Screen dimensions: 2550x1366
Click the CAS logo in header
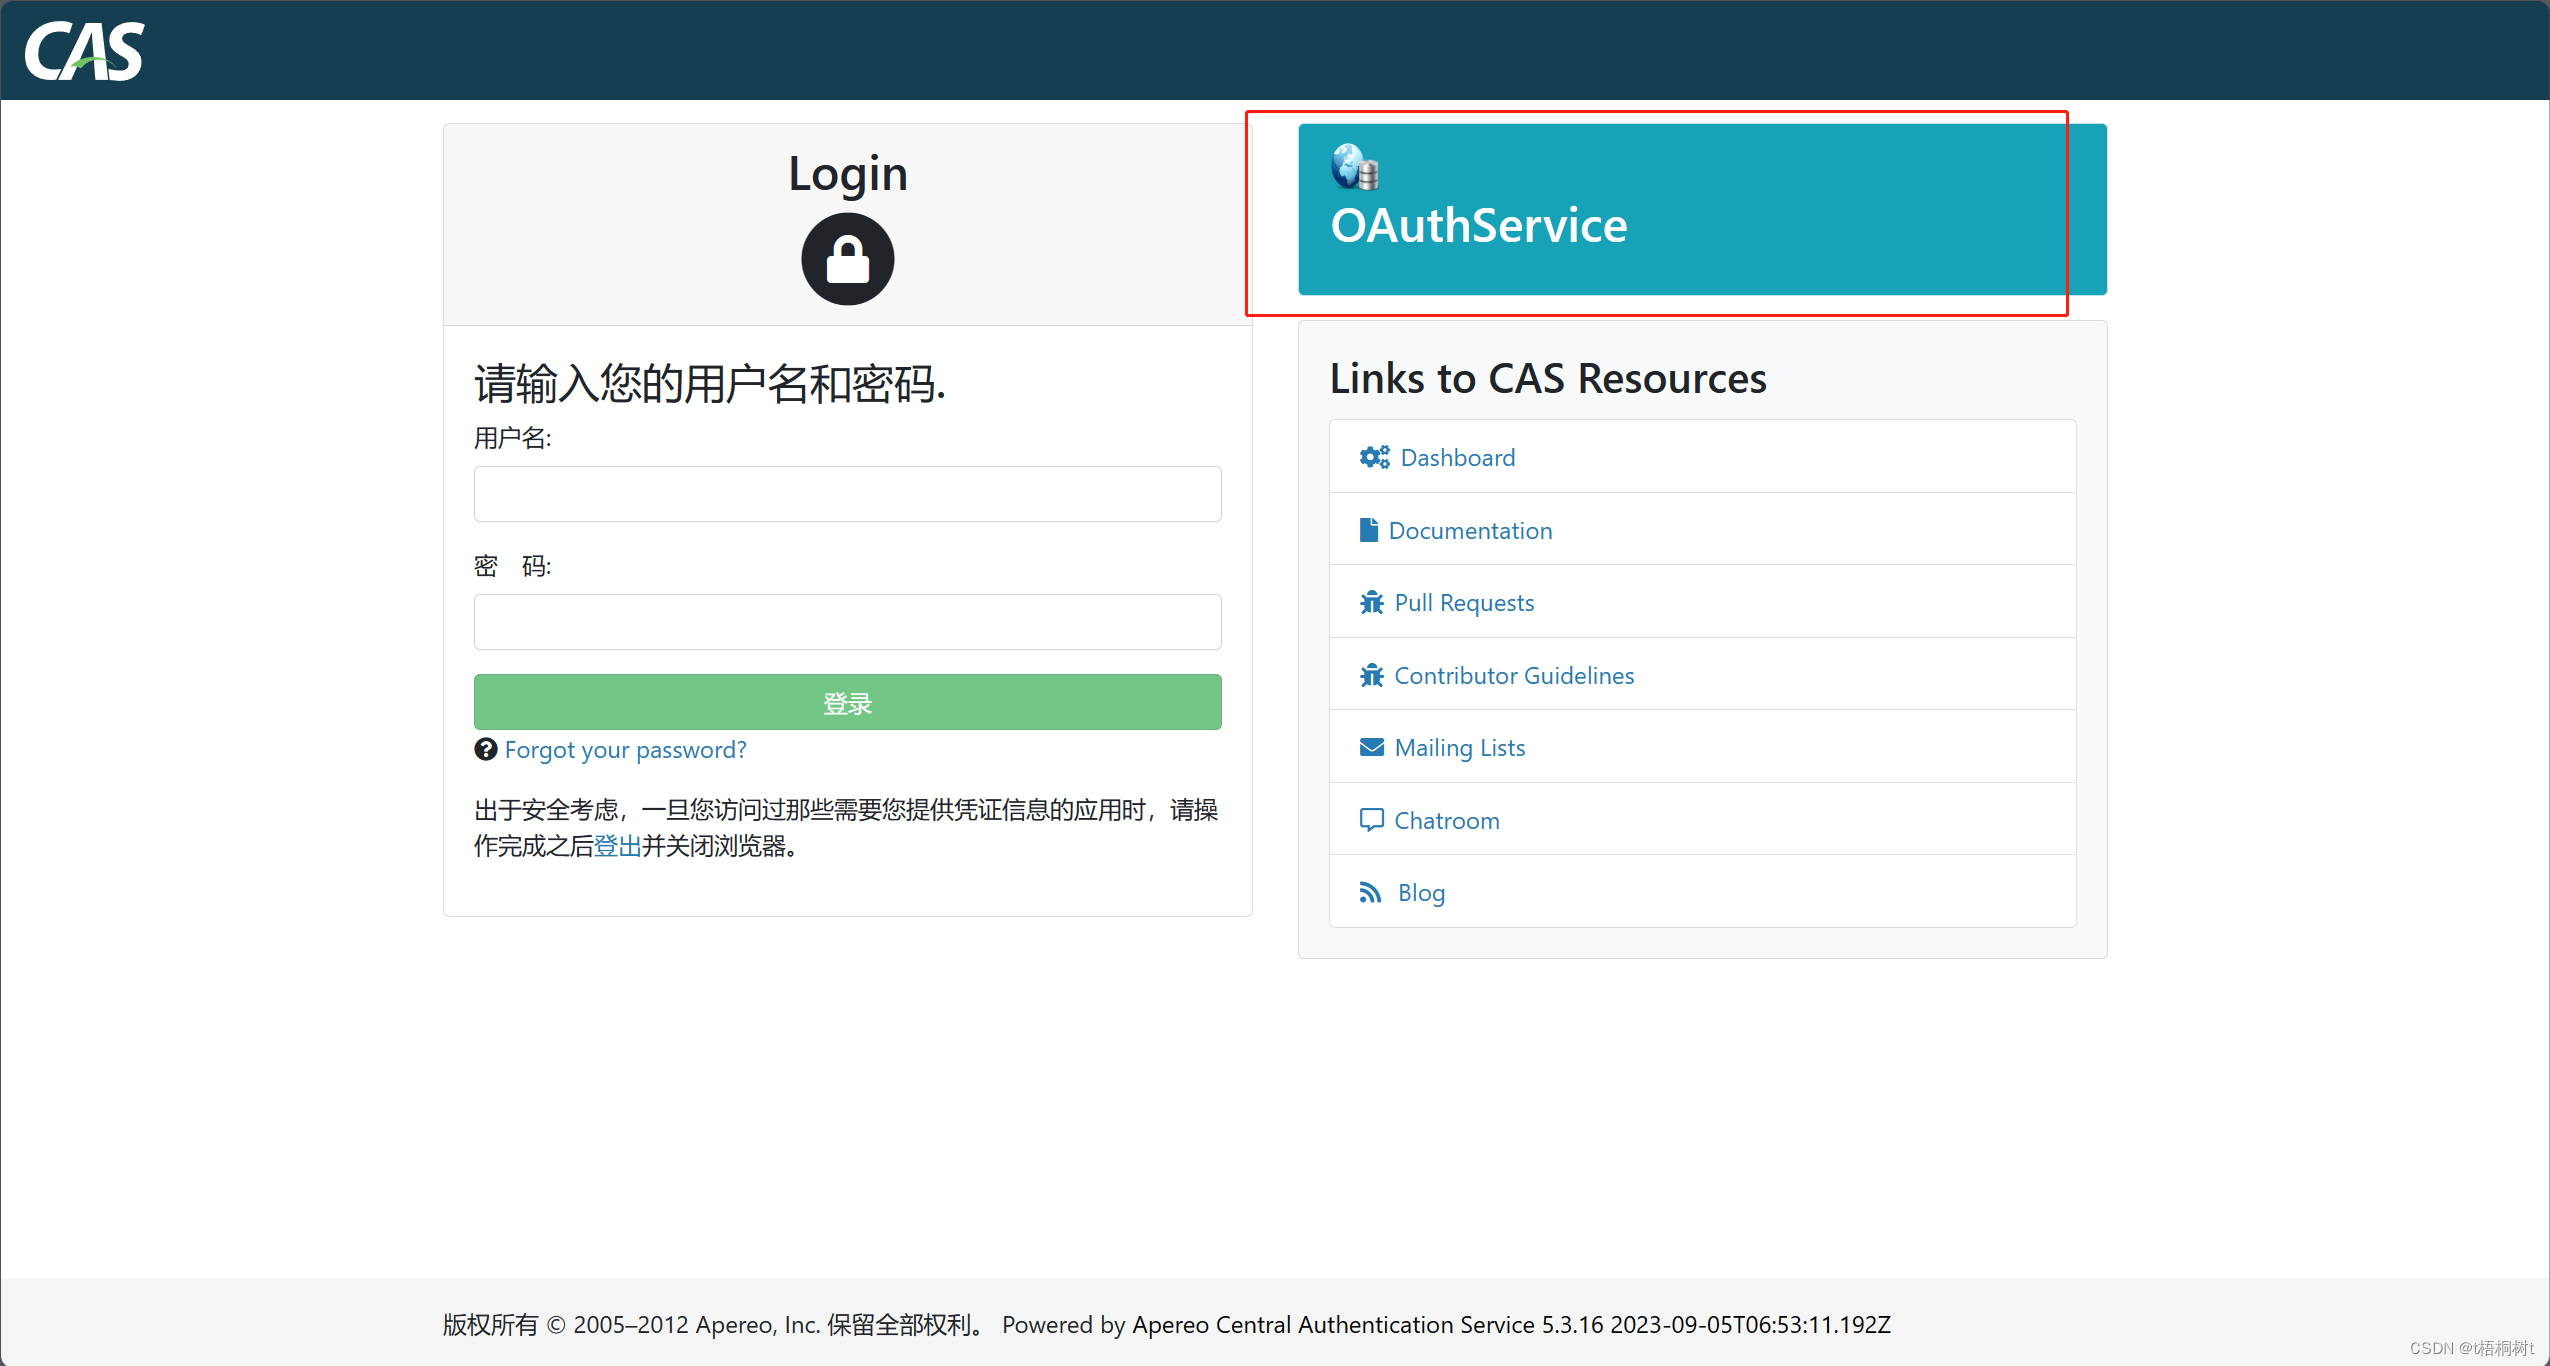(84, 51)
